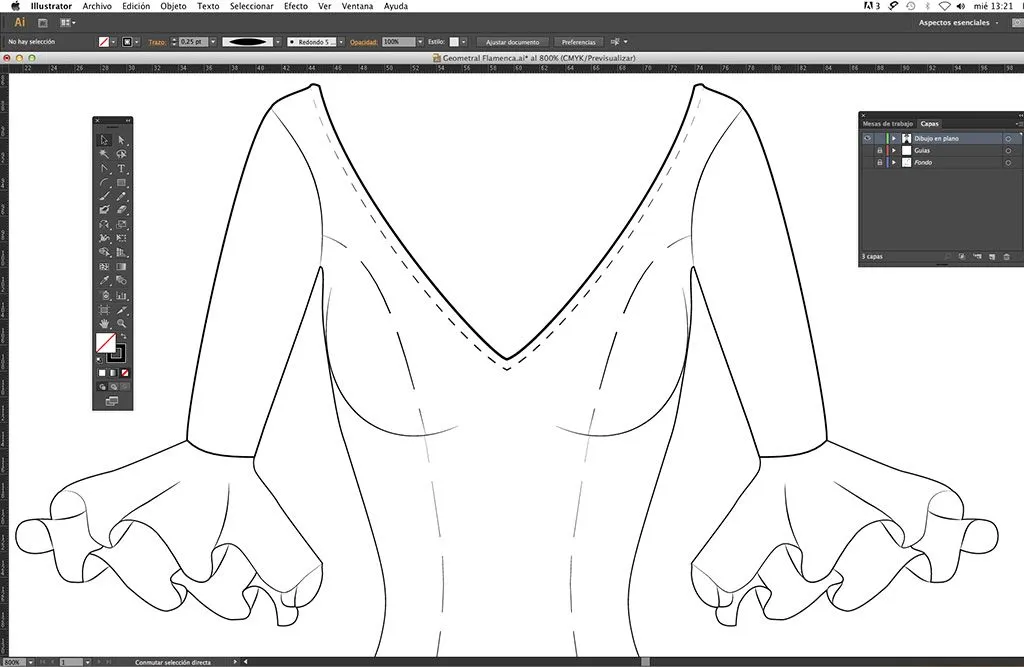Toggle lock box for Dibujo en plano layer
Image resolution: width=1024 pixels, height=667 pixels.
[x=879, y=138]
